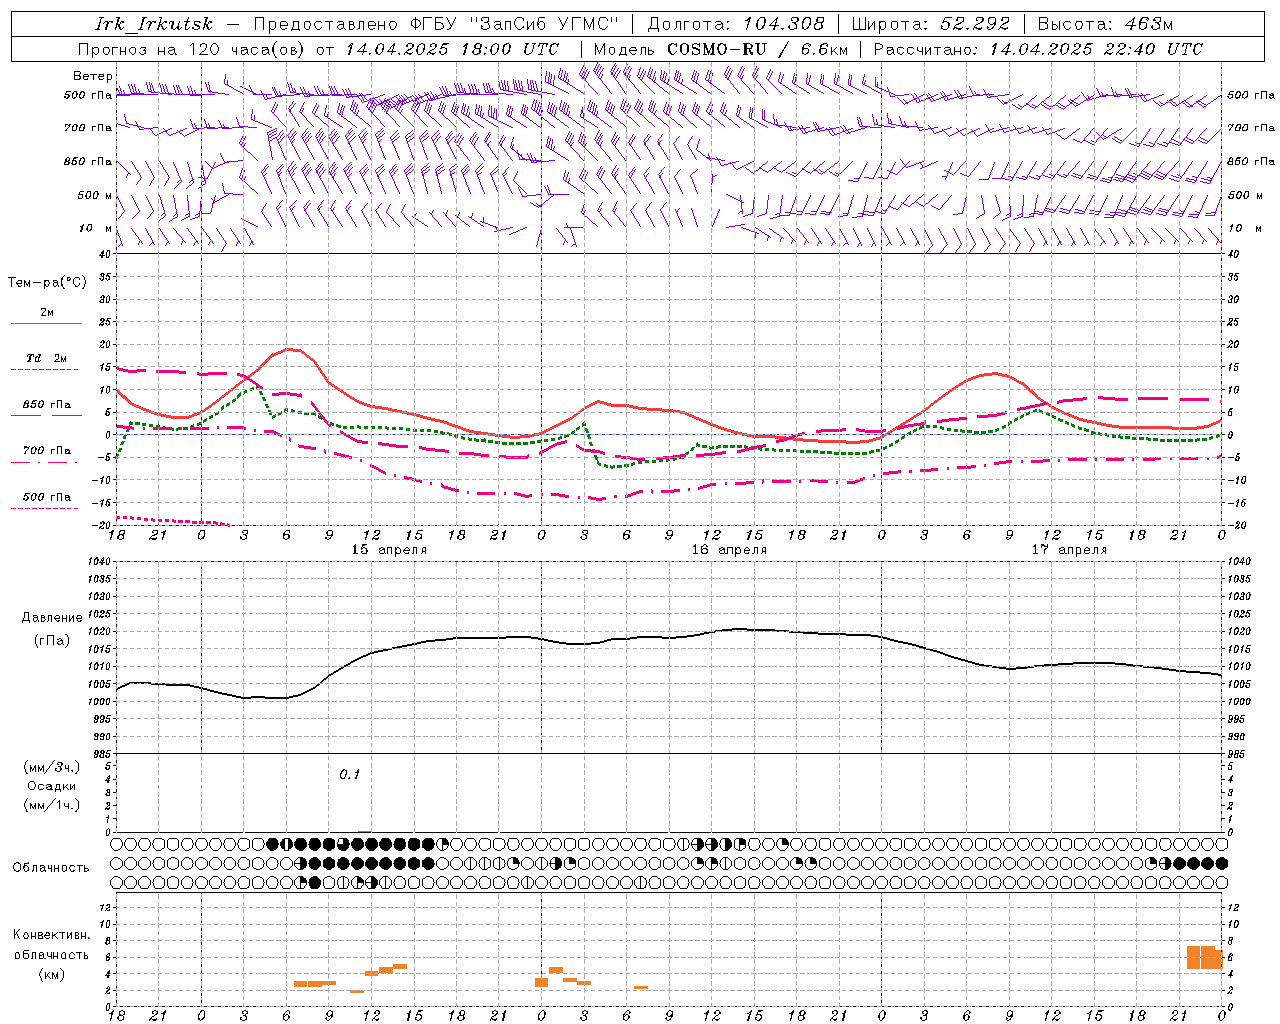Click the Irk_Irkutsk station title
The height and width of the screenshot is (1024, 1280).
(x=154, y=24)
